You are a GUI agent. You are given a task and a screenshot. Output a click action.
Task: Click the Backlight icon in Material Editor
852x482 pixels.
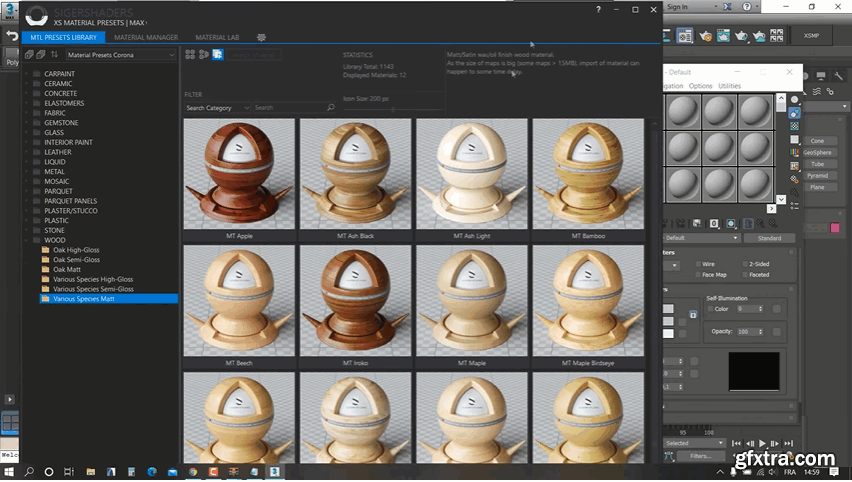coord(795,113)
